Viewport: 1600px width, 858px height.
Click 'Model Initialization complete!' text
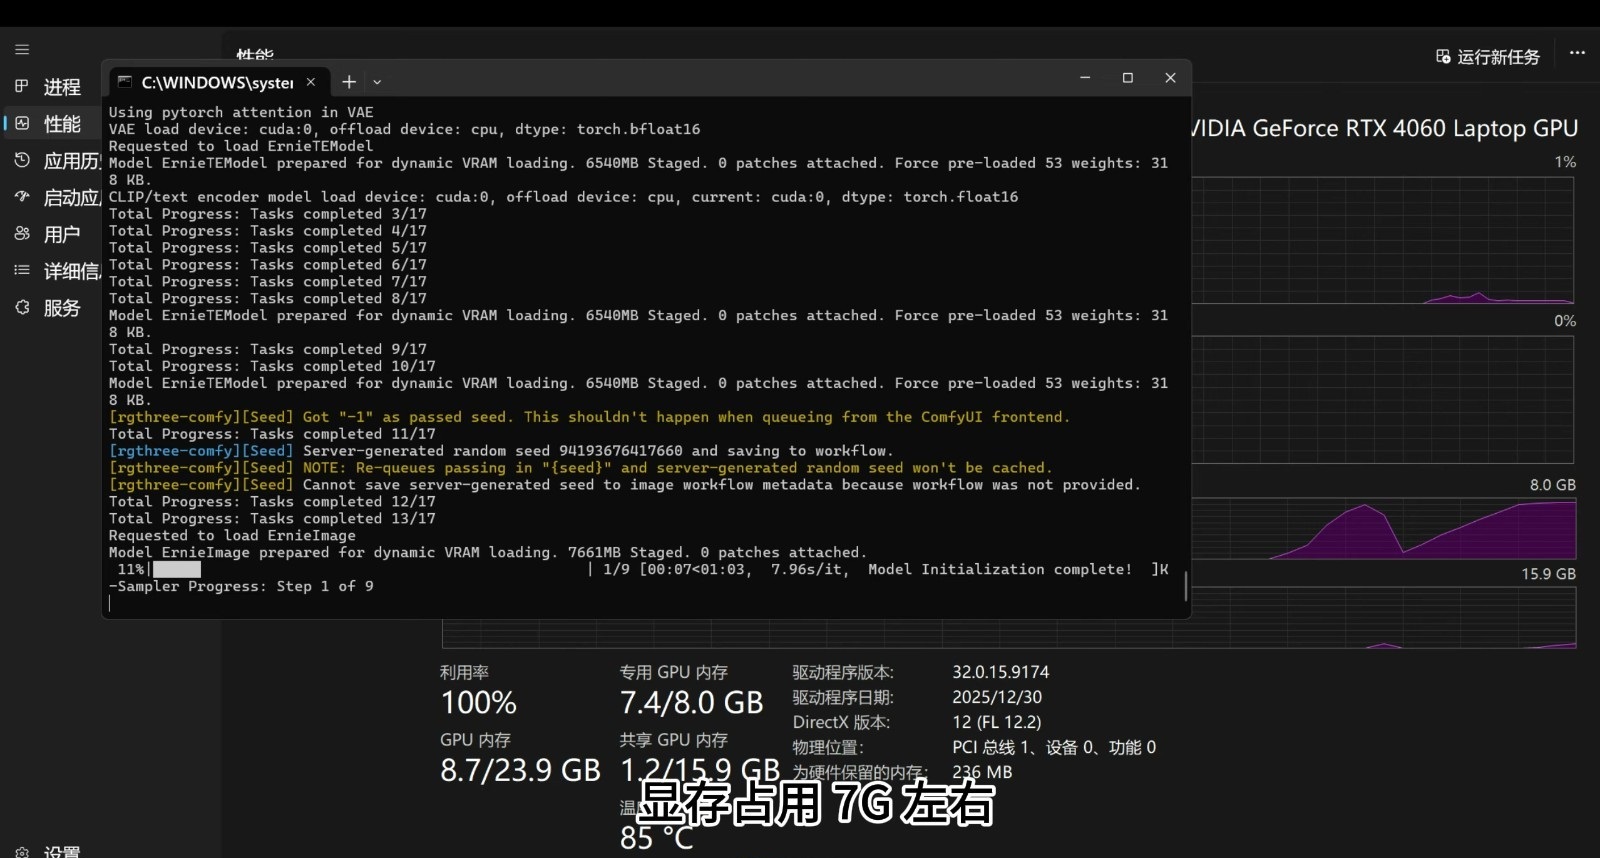coord(1000,569)
